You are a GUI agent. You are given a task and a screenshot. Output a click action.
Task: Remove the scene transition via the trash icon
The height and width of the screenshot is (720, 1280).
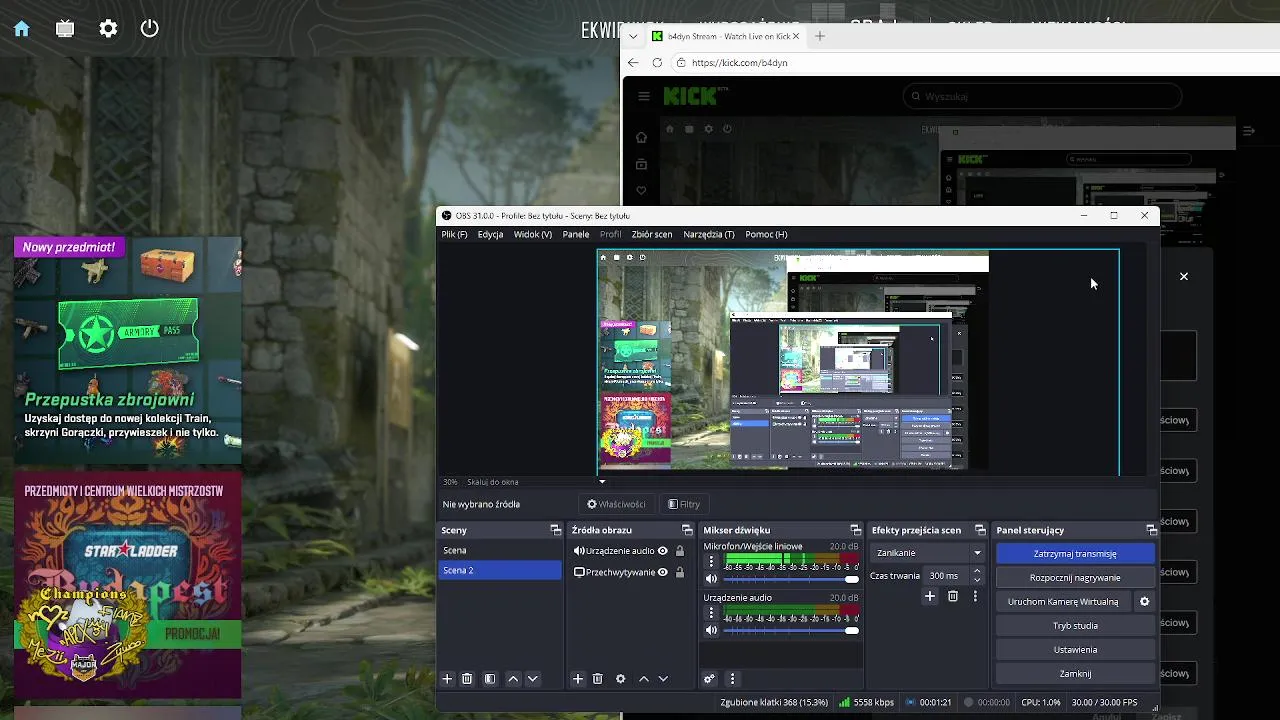click(953, 596)
